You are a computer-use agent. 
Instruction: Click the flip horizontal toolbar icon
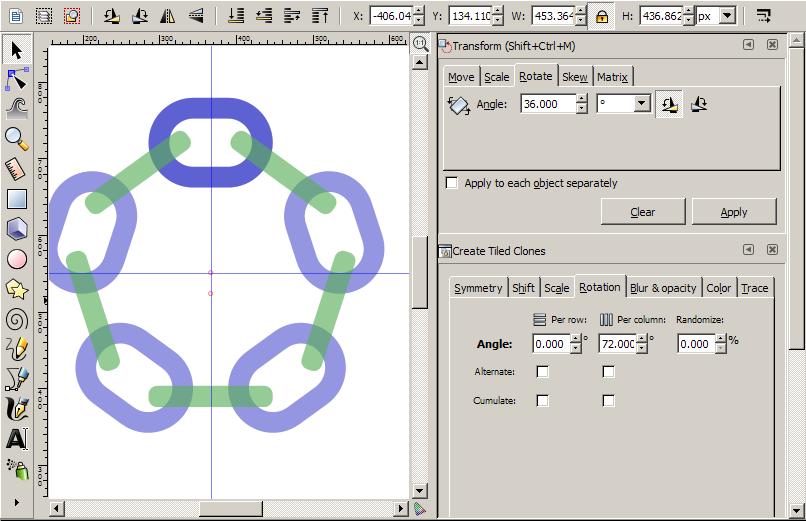(168, 16)
